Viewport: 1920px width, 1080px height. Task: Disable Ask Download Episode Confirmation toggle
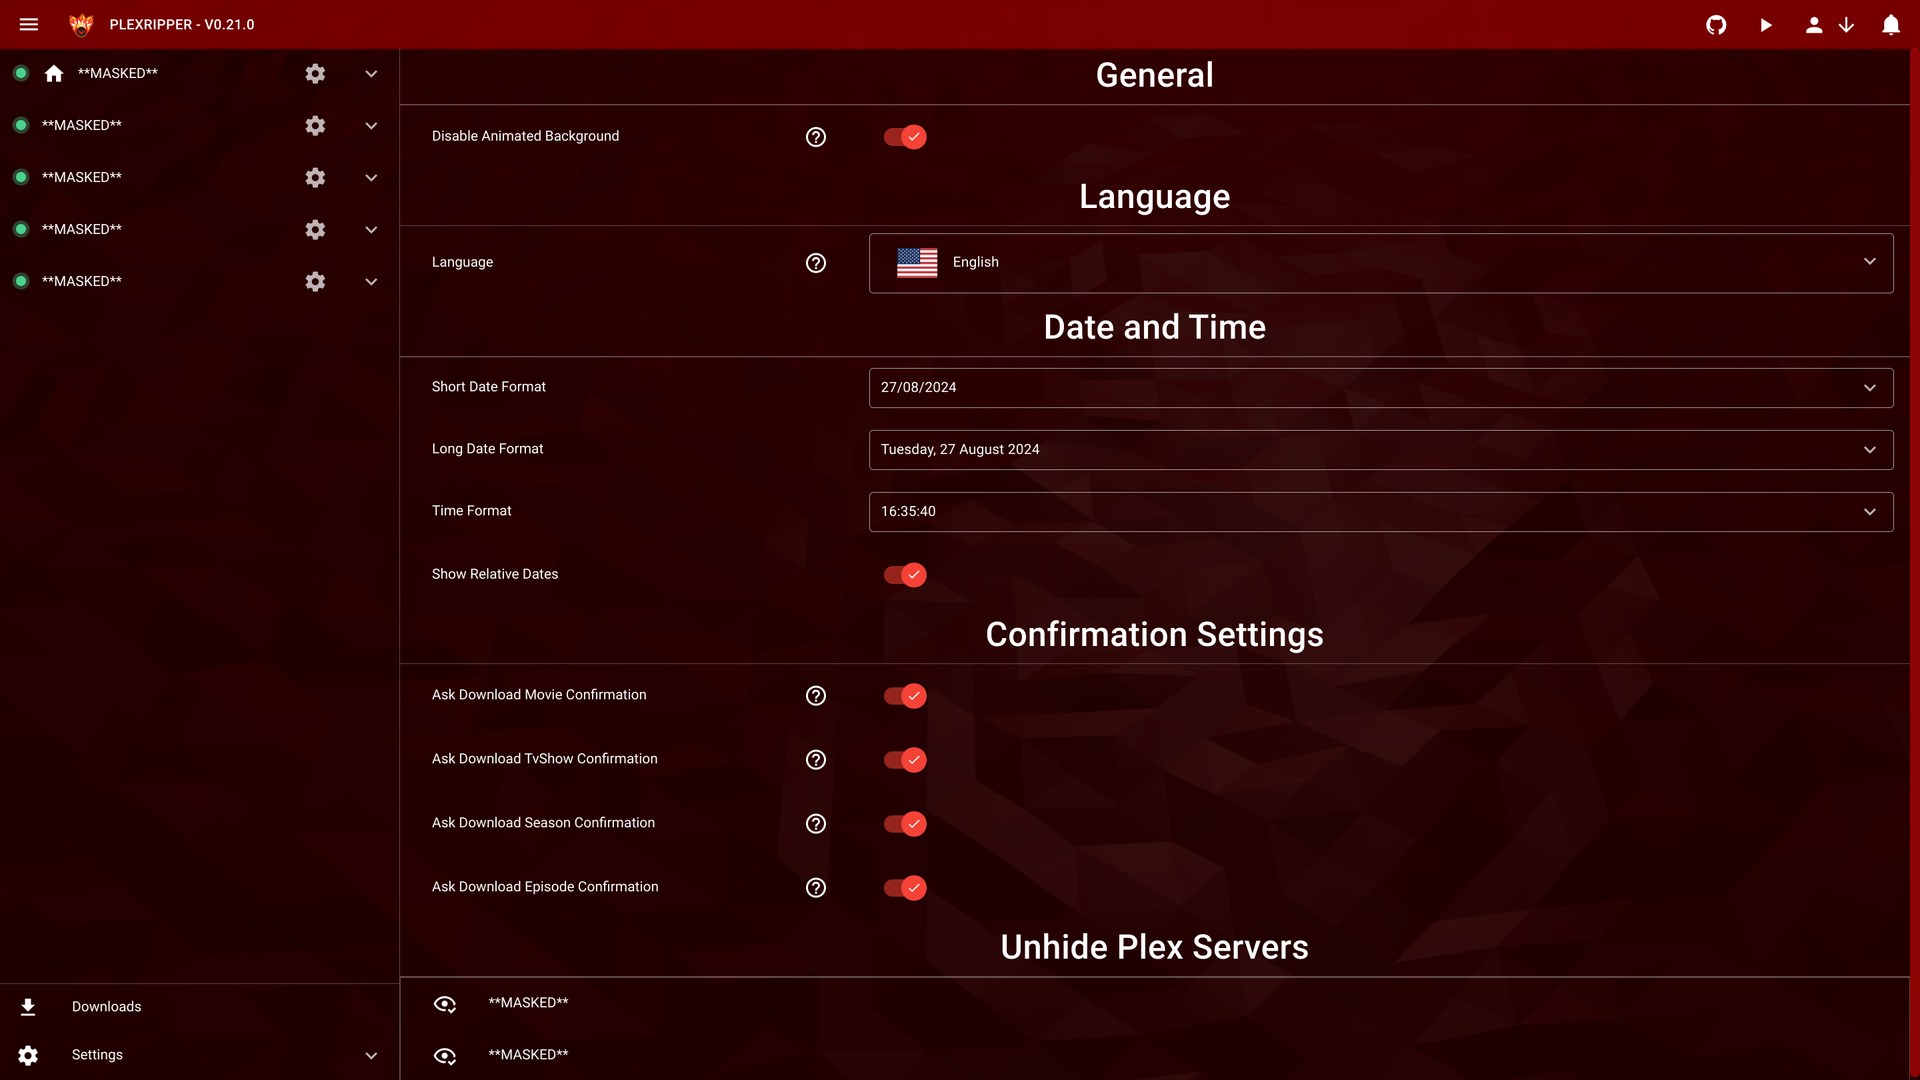(905, 887)
